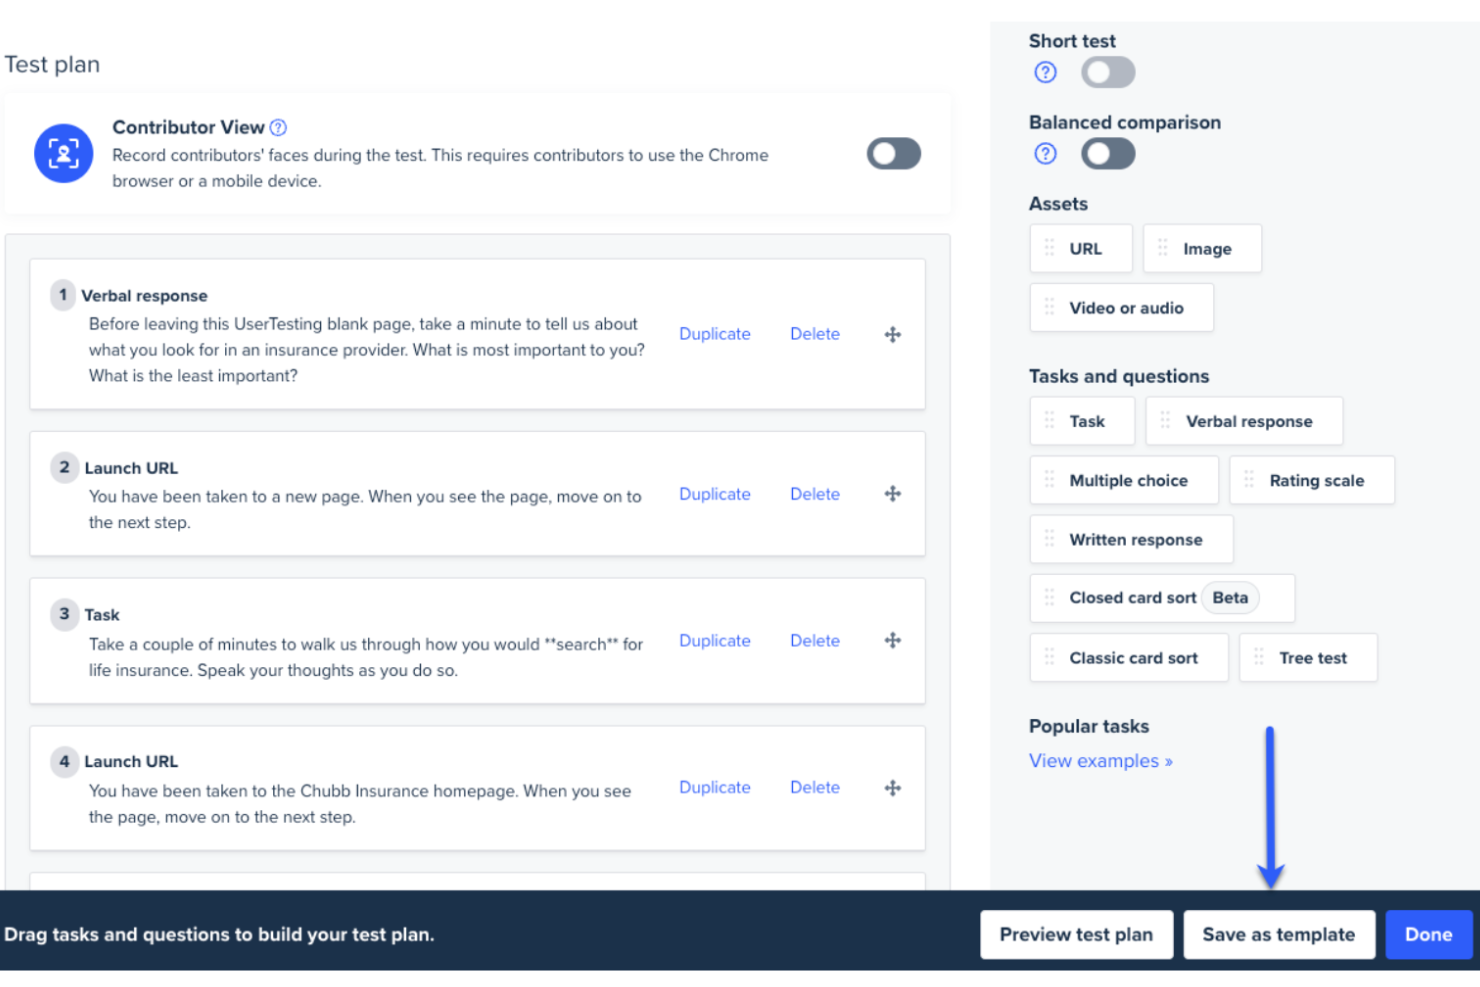
Task: Click the move handle on step 2 Launch URL
Action: point(891,493)
